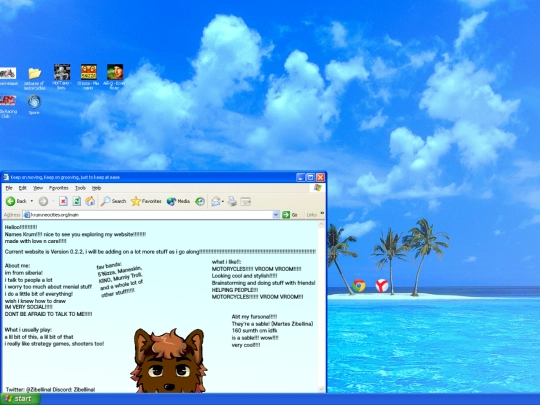Open the Favorites star toolbar button

click(146, 201)
